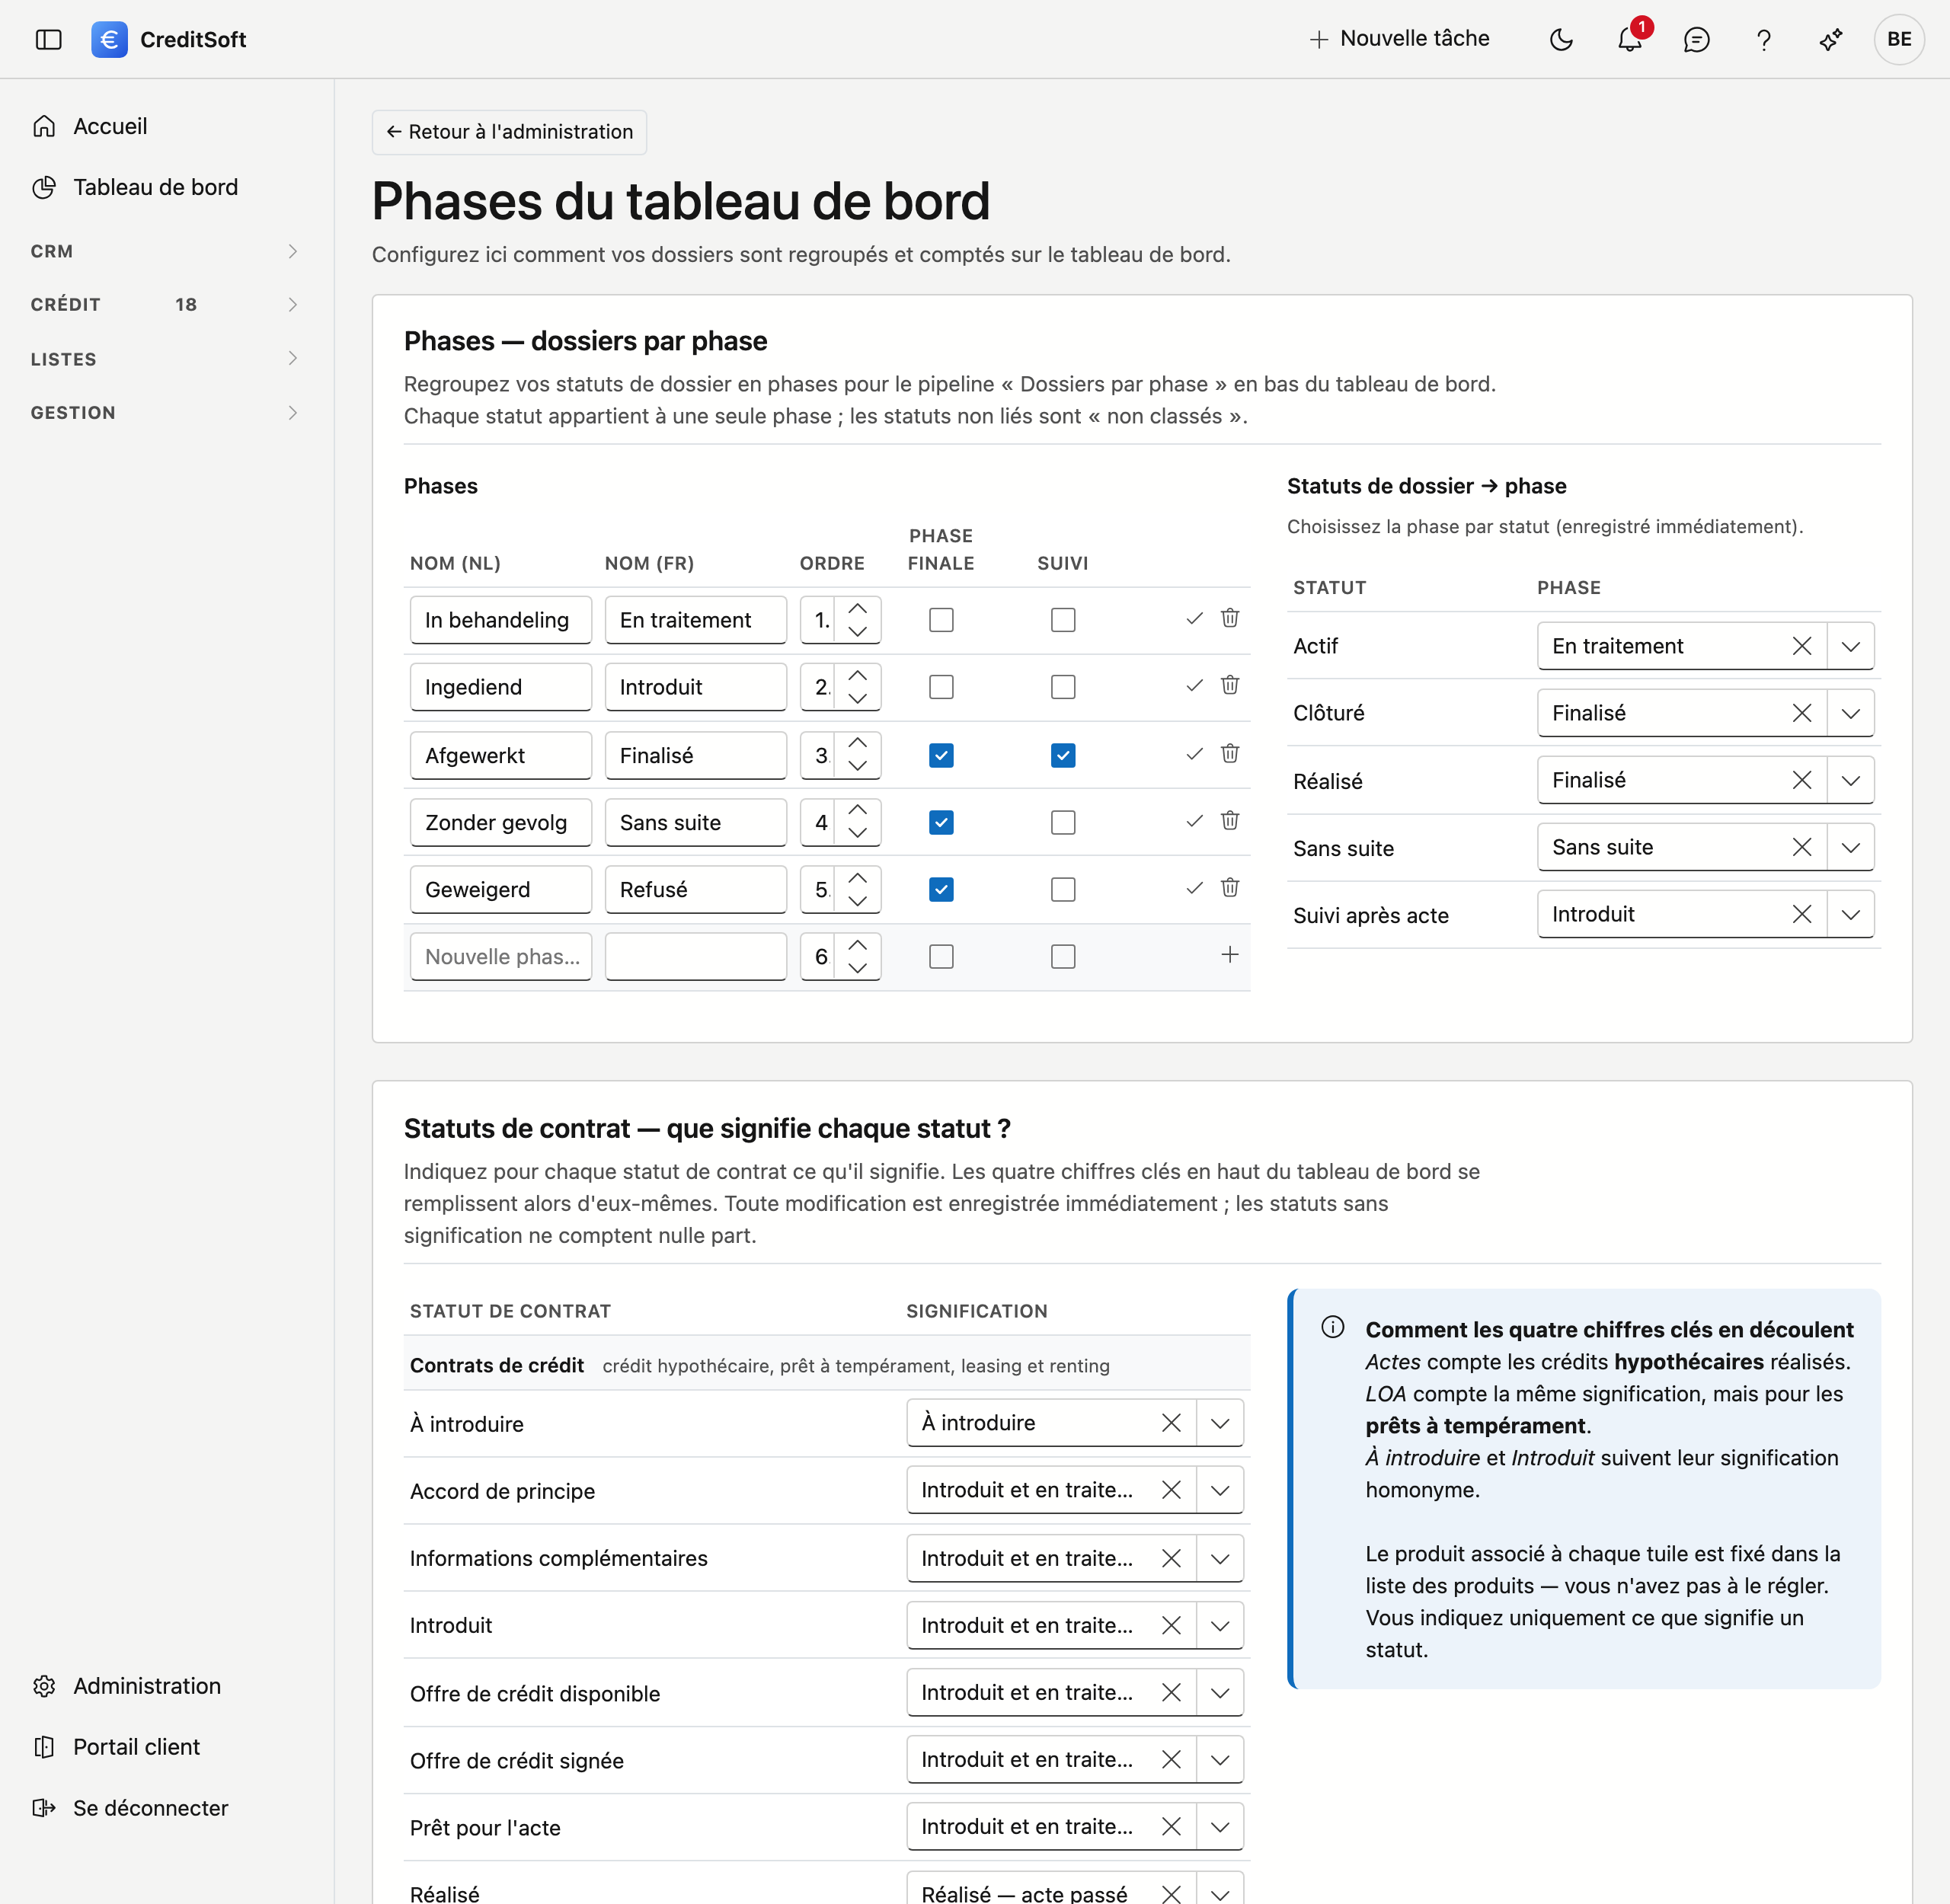Focus the Nouvelle phase NL name field
This screenshot has width=1950, height=1904.
tap(501, 957)
